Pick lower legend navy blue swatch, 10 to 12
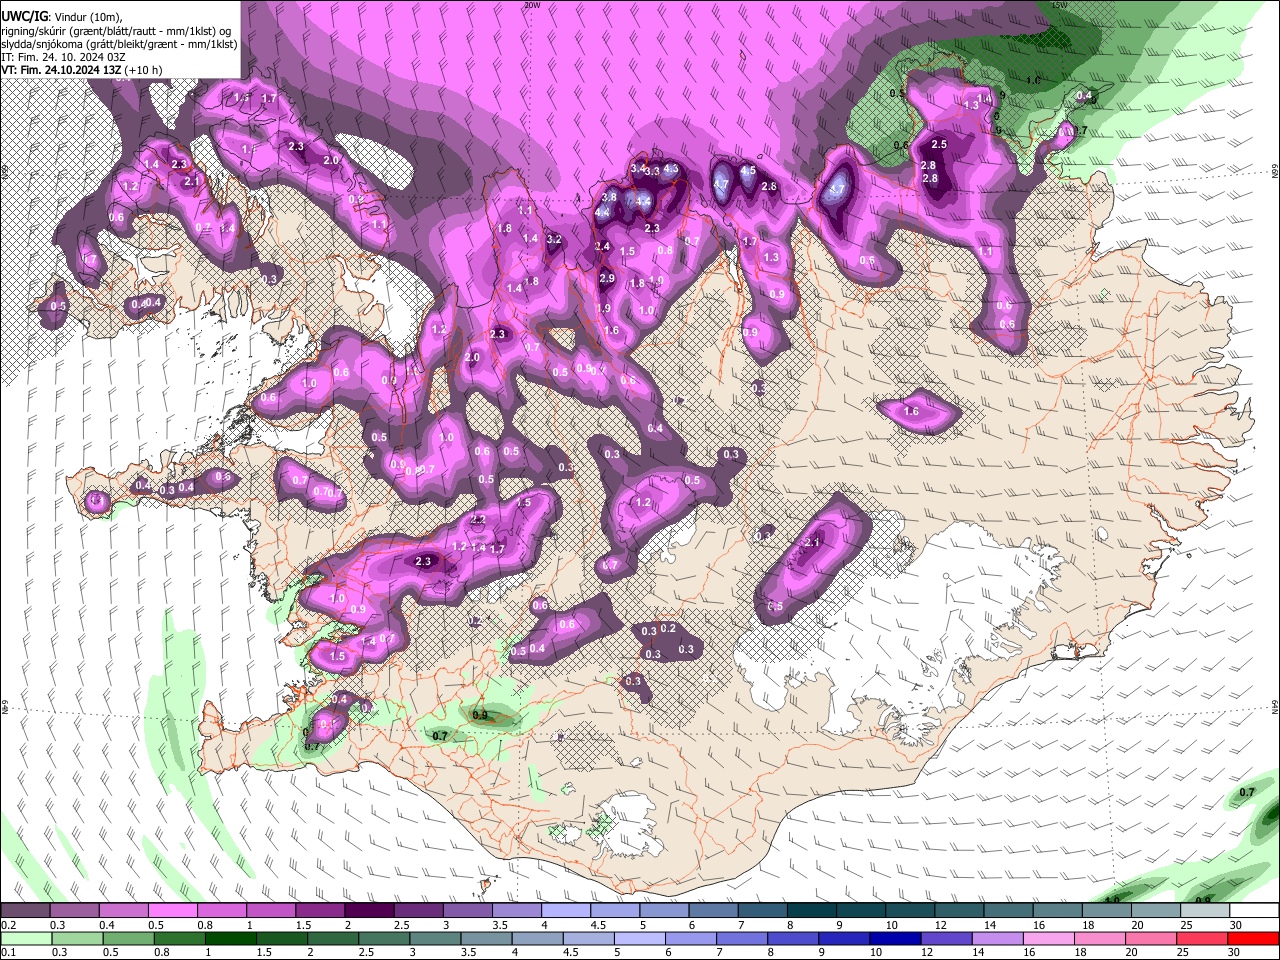Screen dimensions: 1280x960 pyautogui.click(x=895, y=938)
